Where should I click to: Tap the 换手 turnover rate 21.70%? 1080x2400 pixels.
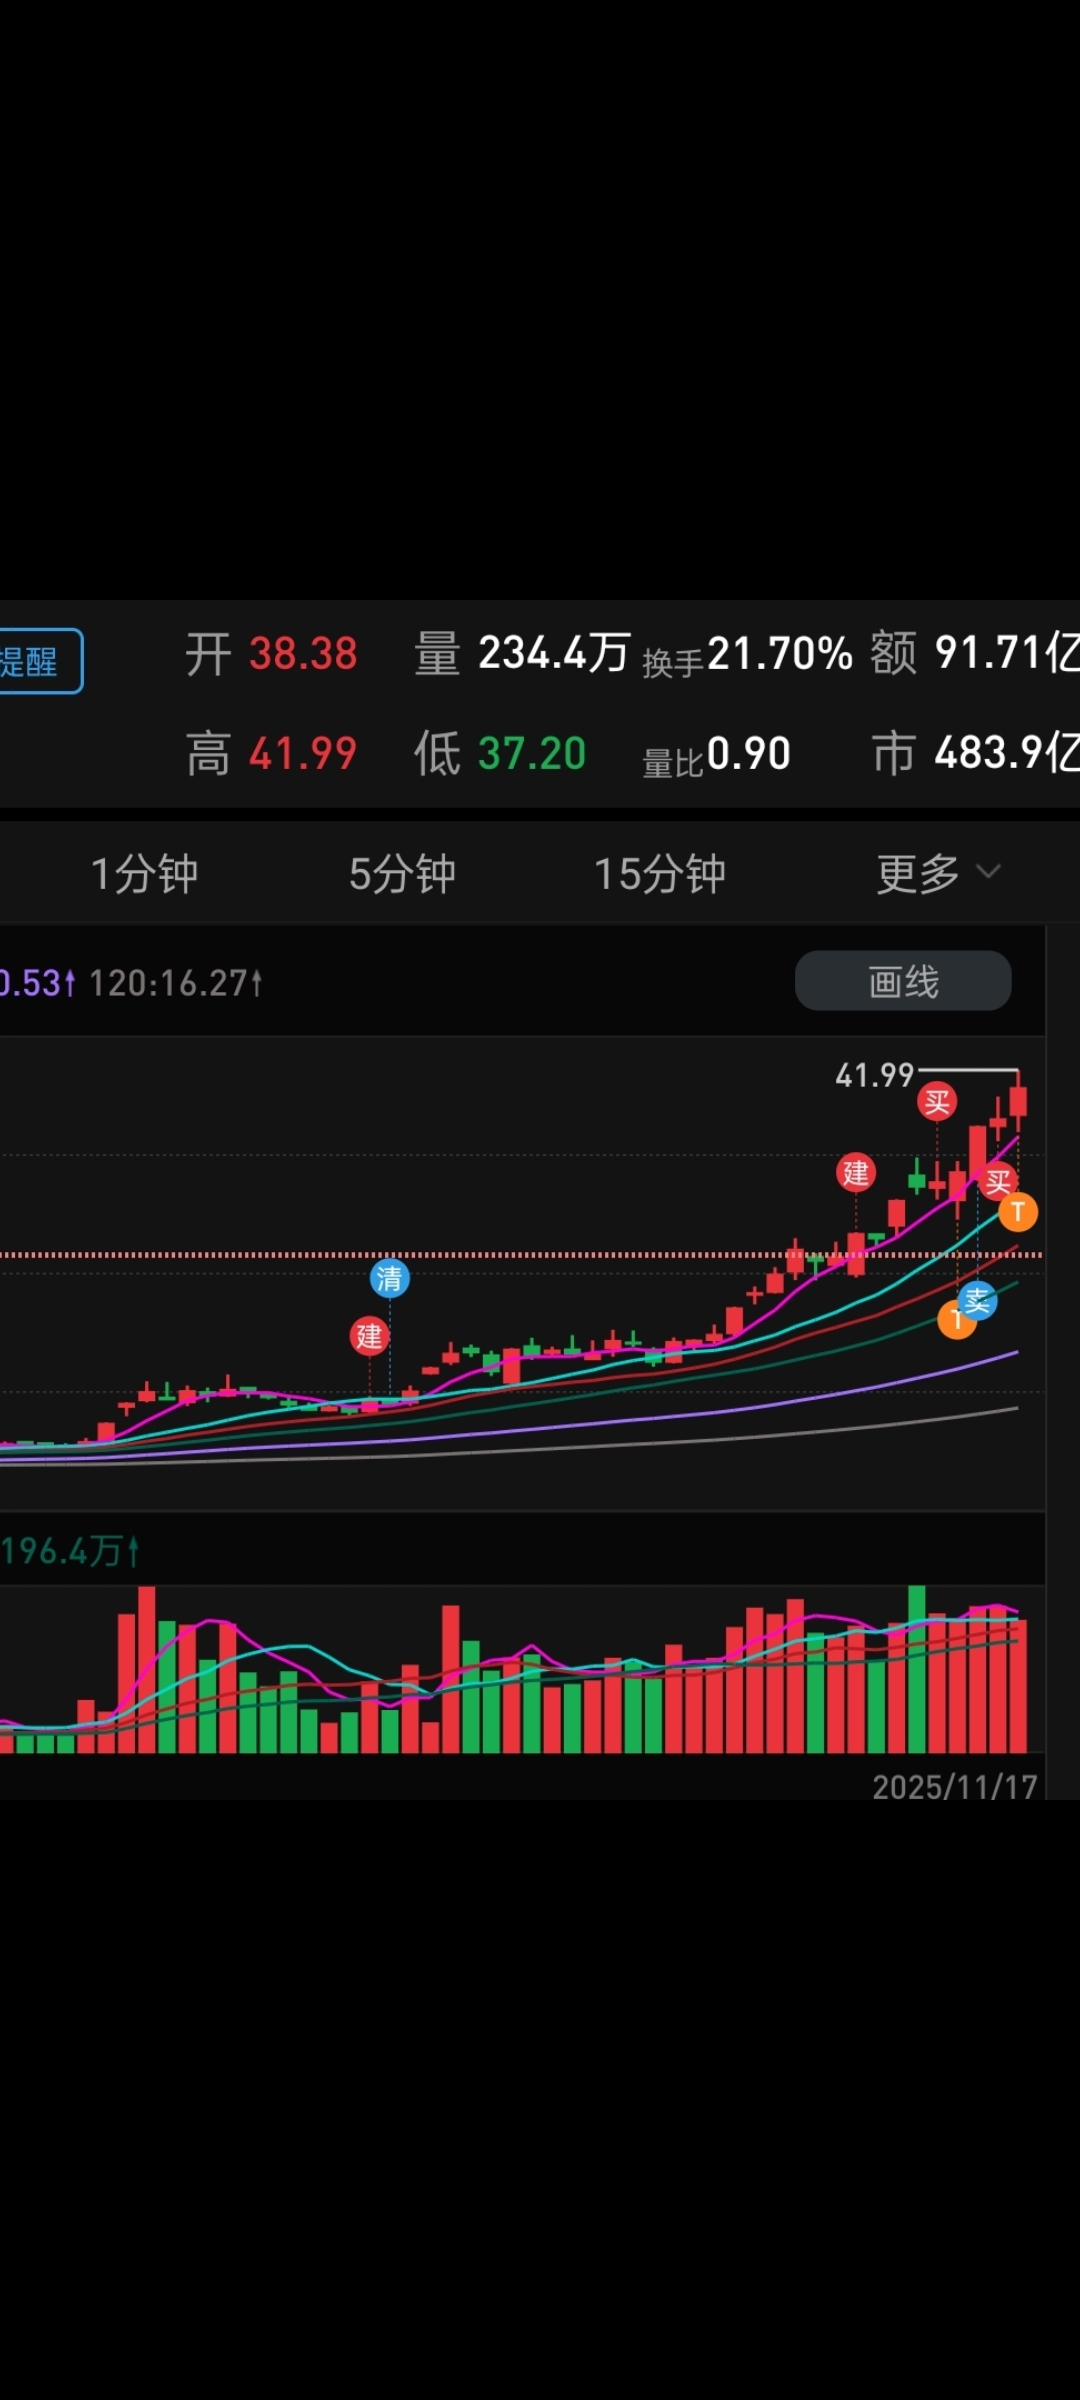pos(780,654)
